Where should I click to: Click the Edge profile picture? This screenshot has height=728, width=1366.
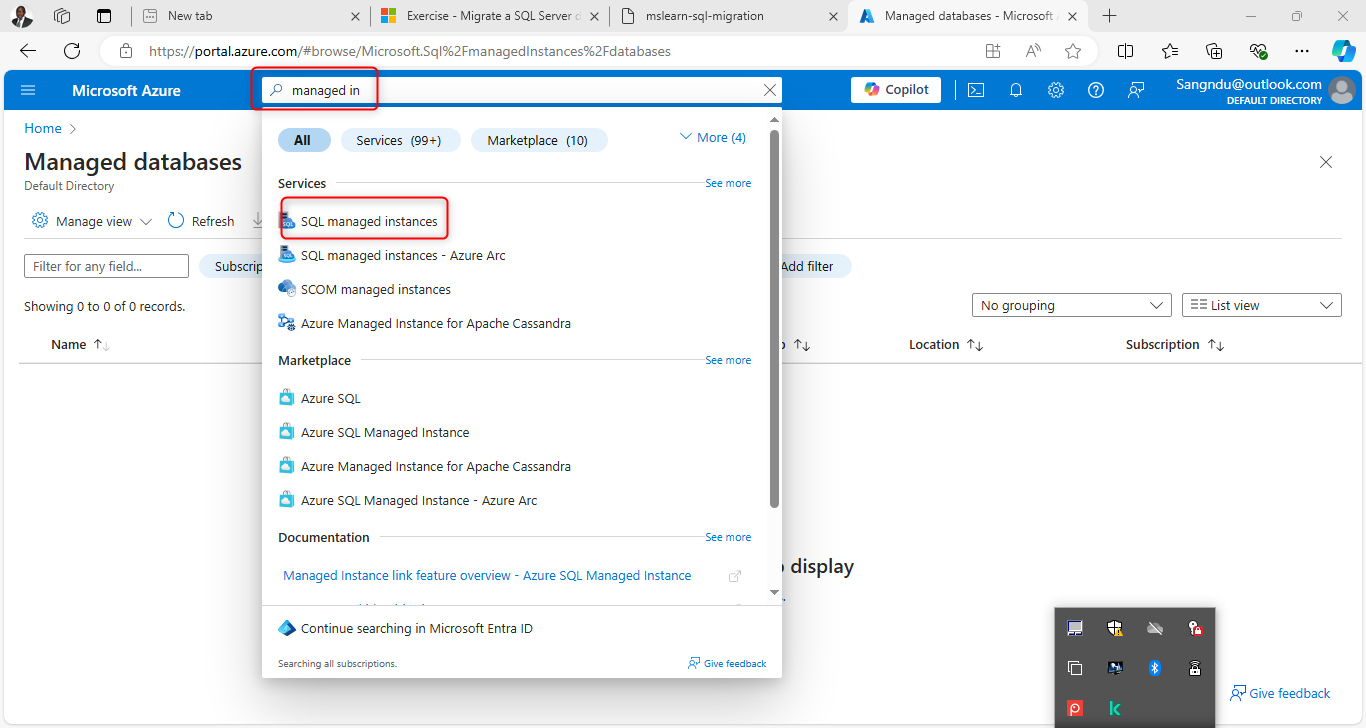23,16
